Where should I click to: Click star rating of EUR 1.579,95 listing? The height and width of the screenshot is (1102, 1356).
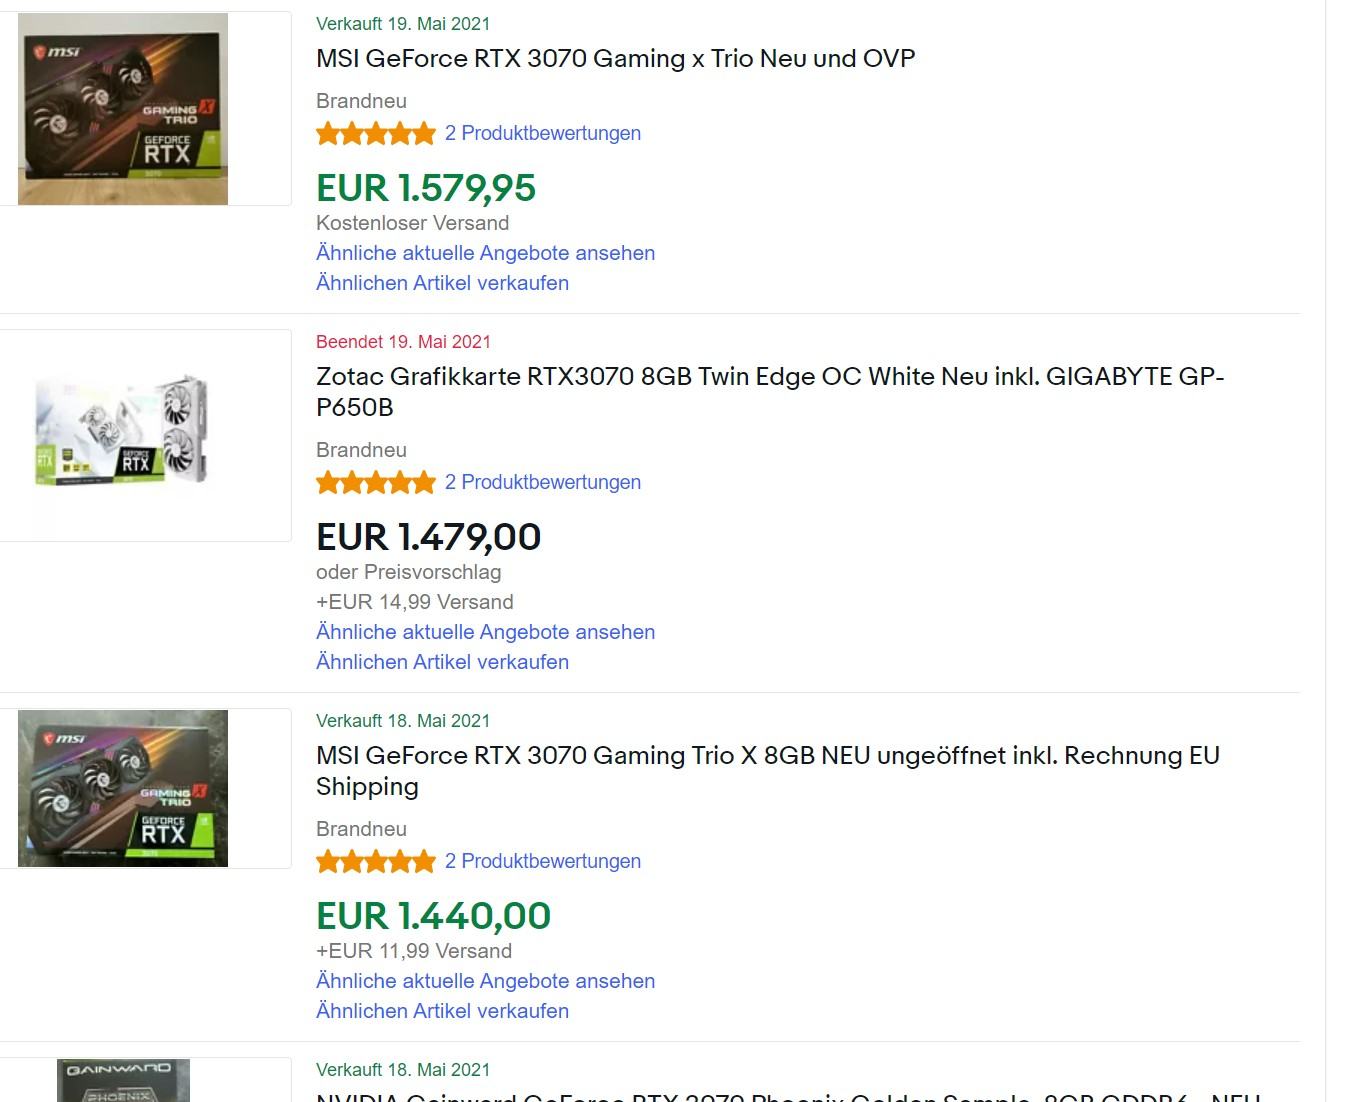point(376,133)
